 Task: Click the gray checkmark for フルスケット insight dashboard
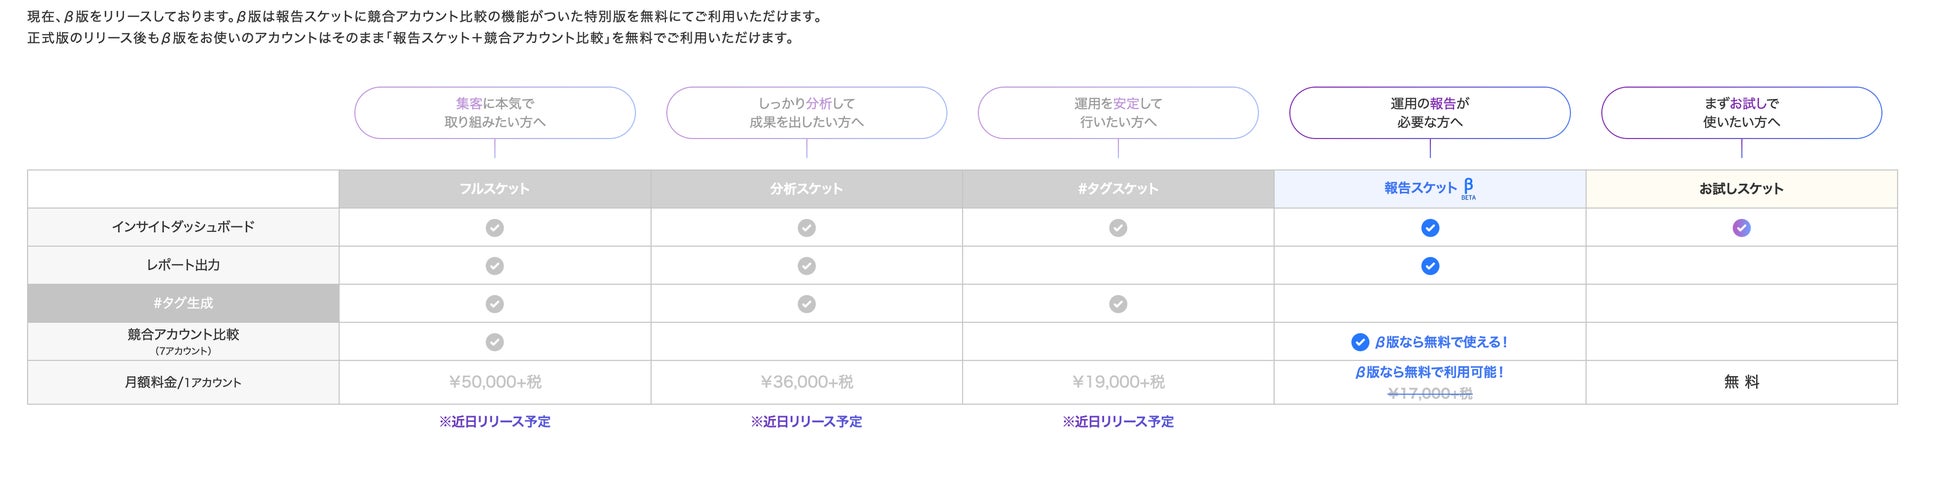point(494,228)
